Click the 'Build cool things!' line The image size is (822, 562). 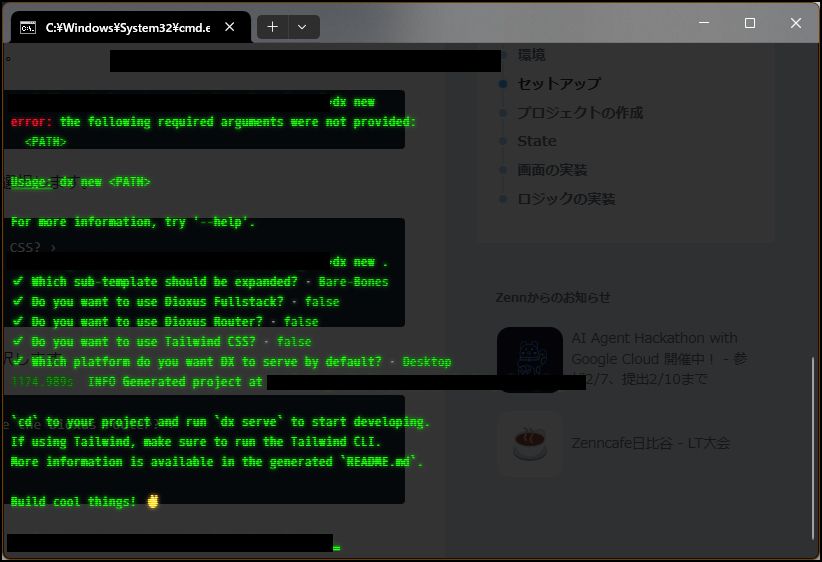click(x=84, y=502)
